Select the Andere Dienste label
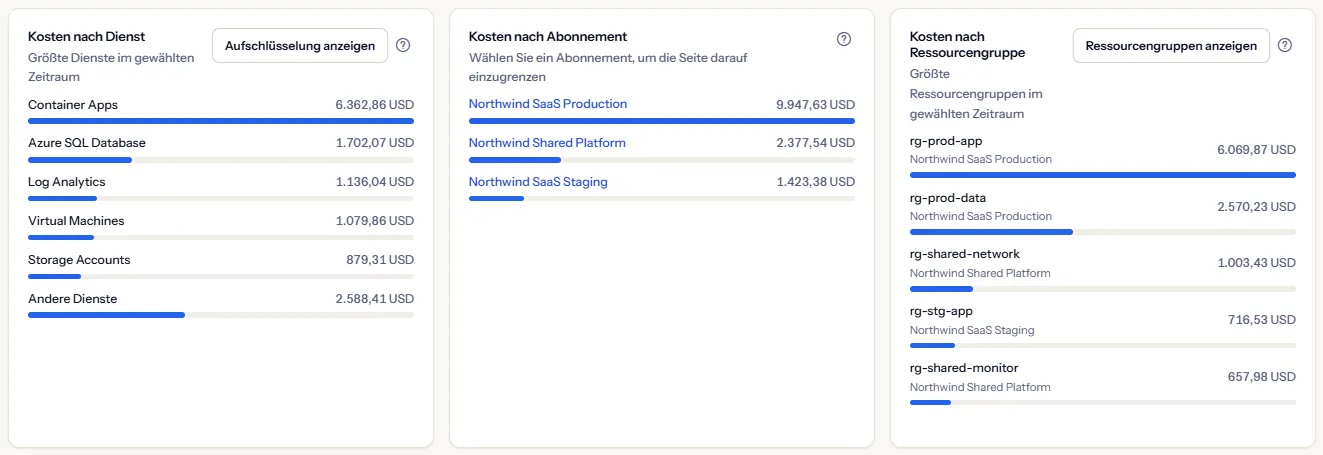The image size is (1323, 455). click(x=73, y=299)
